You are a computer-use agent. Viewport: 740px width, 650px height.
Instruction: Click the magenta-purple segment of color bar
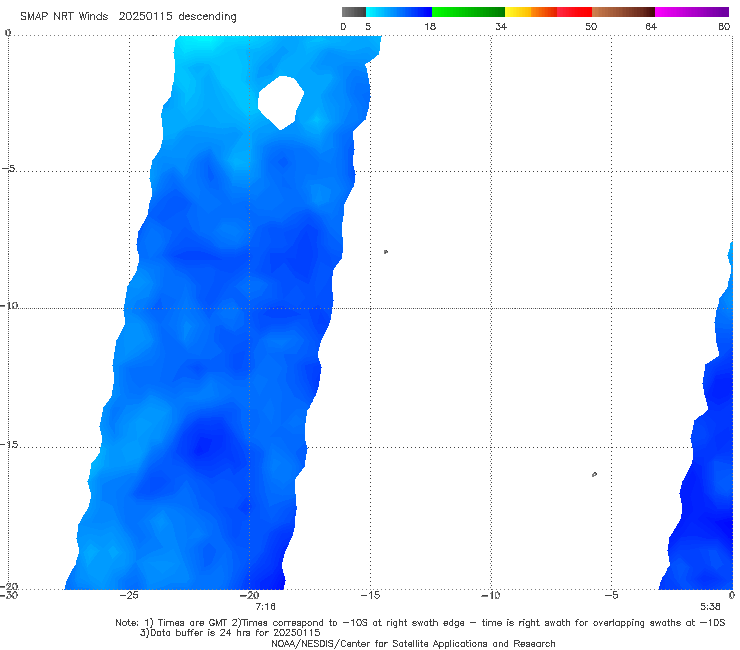click(x=692, y=12)
